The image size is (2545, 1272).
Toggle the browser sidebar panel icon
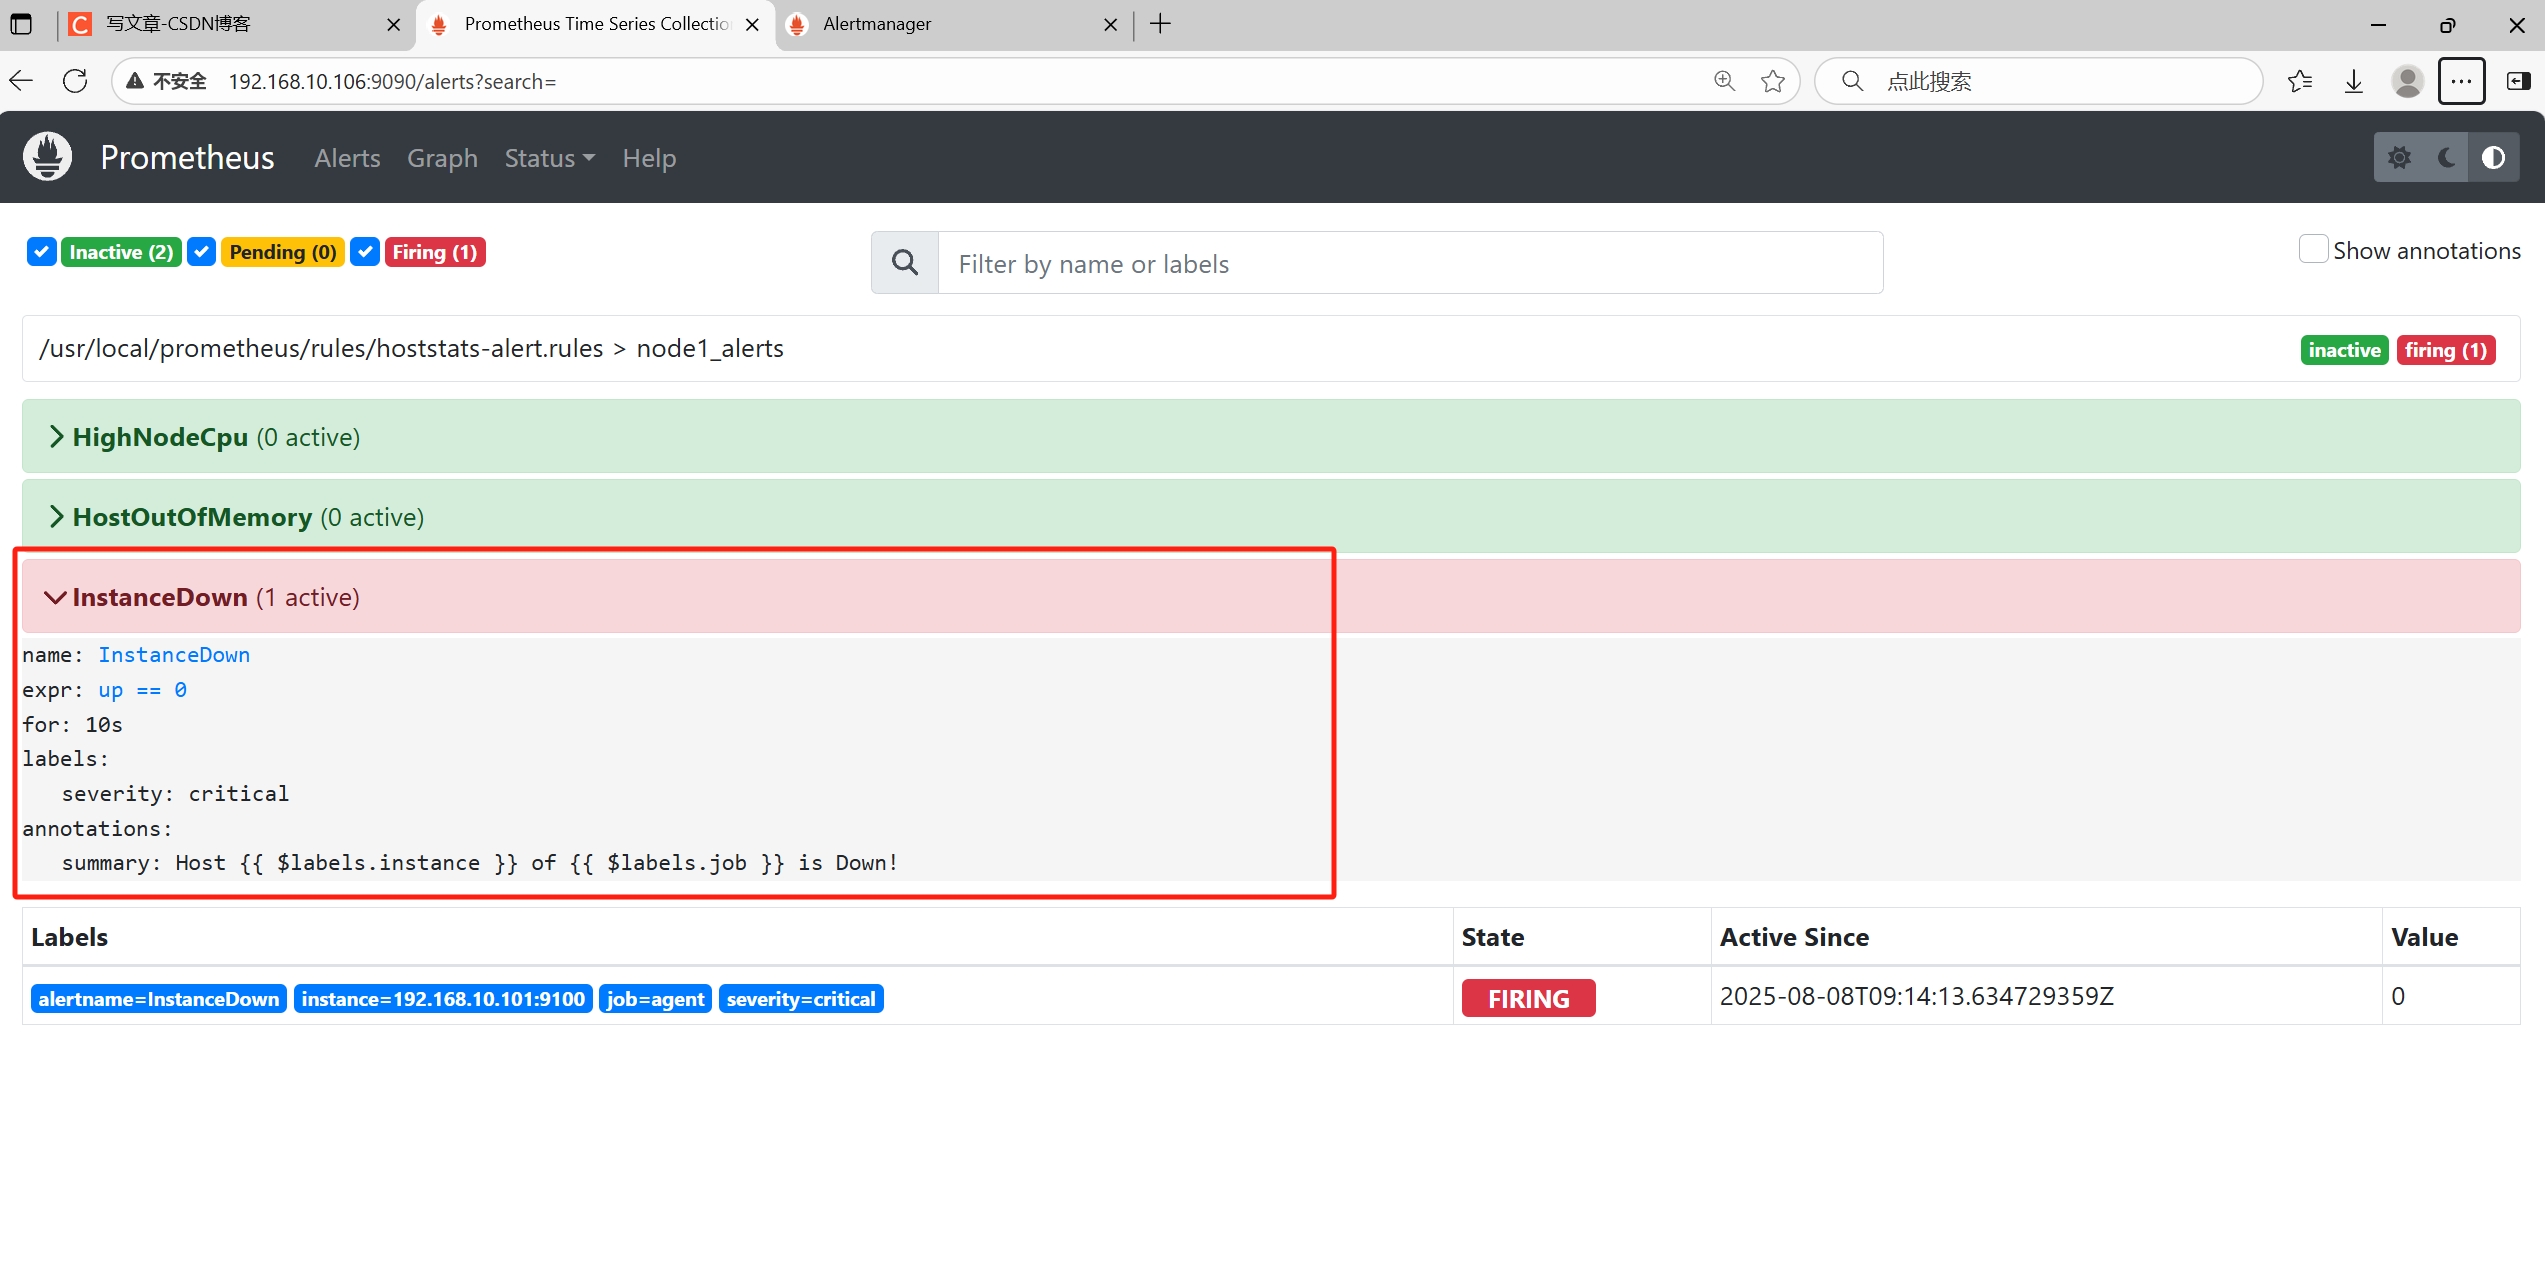click(x=2518, y=81)
